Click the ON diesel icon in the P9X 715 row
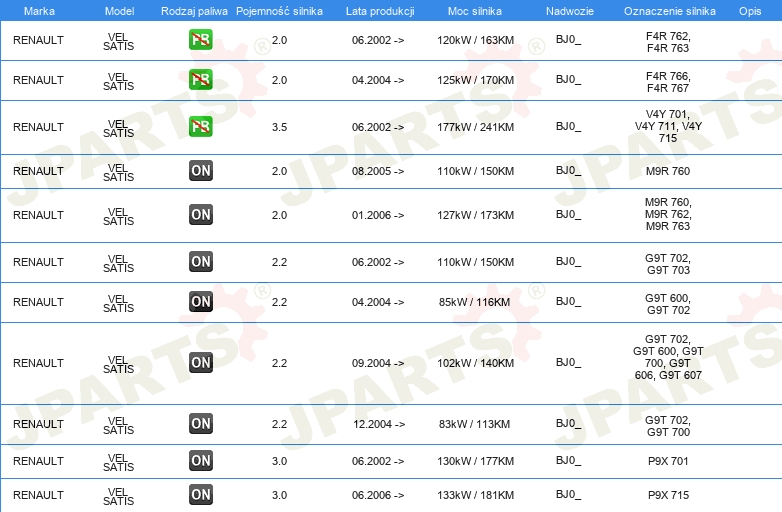782x512 pixels. point(201,494)
